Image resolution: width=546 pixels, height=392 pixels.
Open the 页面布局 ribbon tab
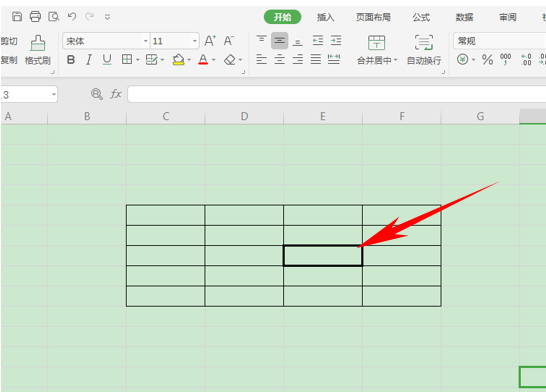pos(373,17)
